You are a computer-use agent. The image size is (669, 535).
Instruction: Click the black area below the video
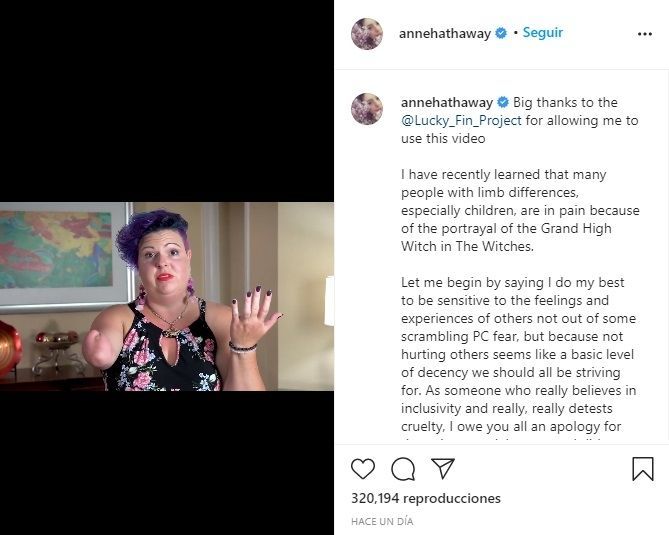click(167, 463)
